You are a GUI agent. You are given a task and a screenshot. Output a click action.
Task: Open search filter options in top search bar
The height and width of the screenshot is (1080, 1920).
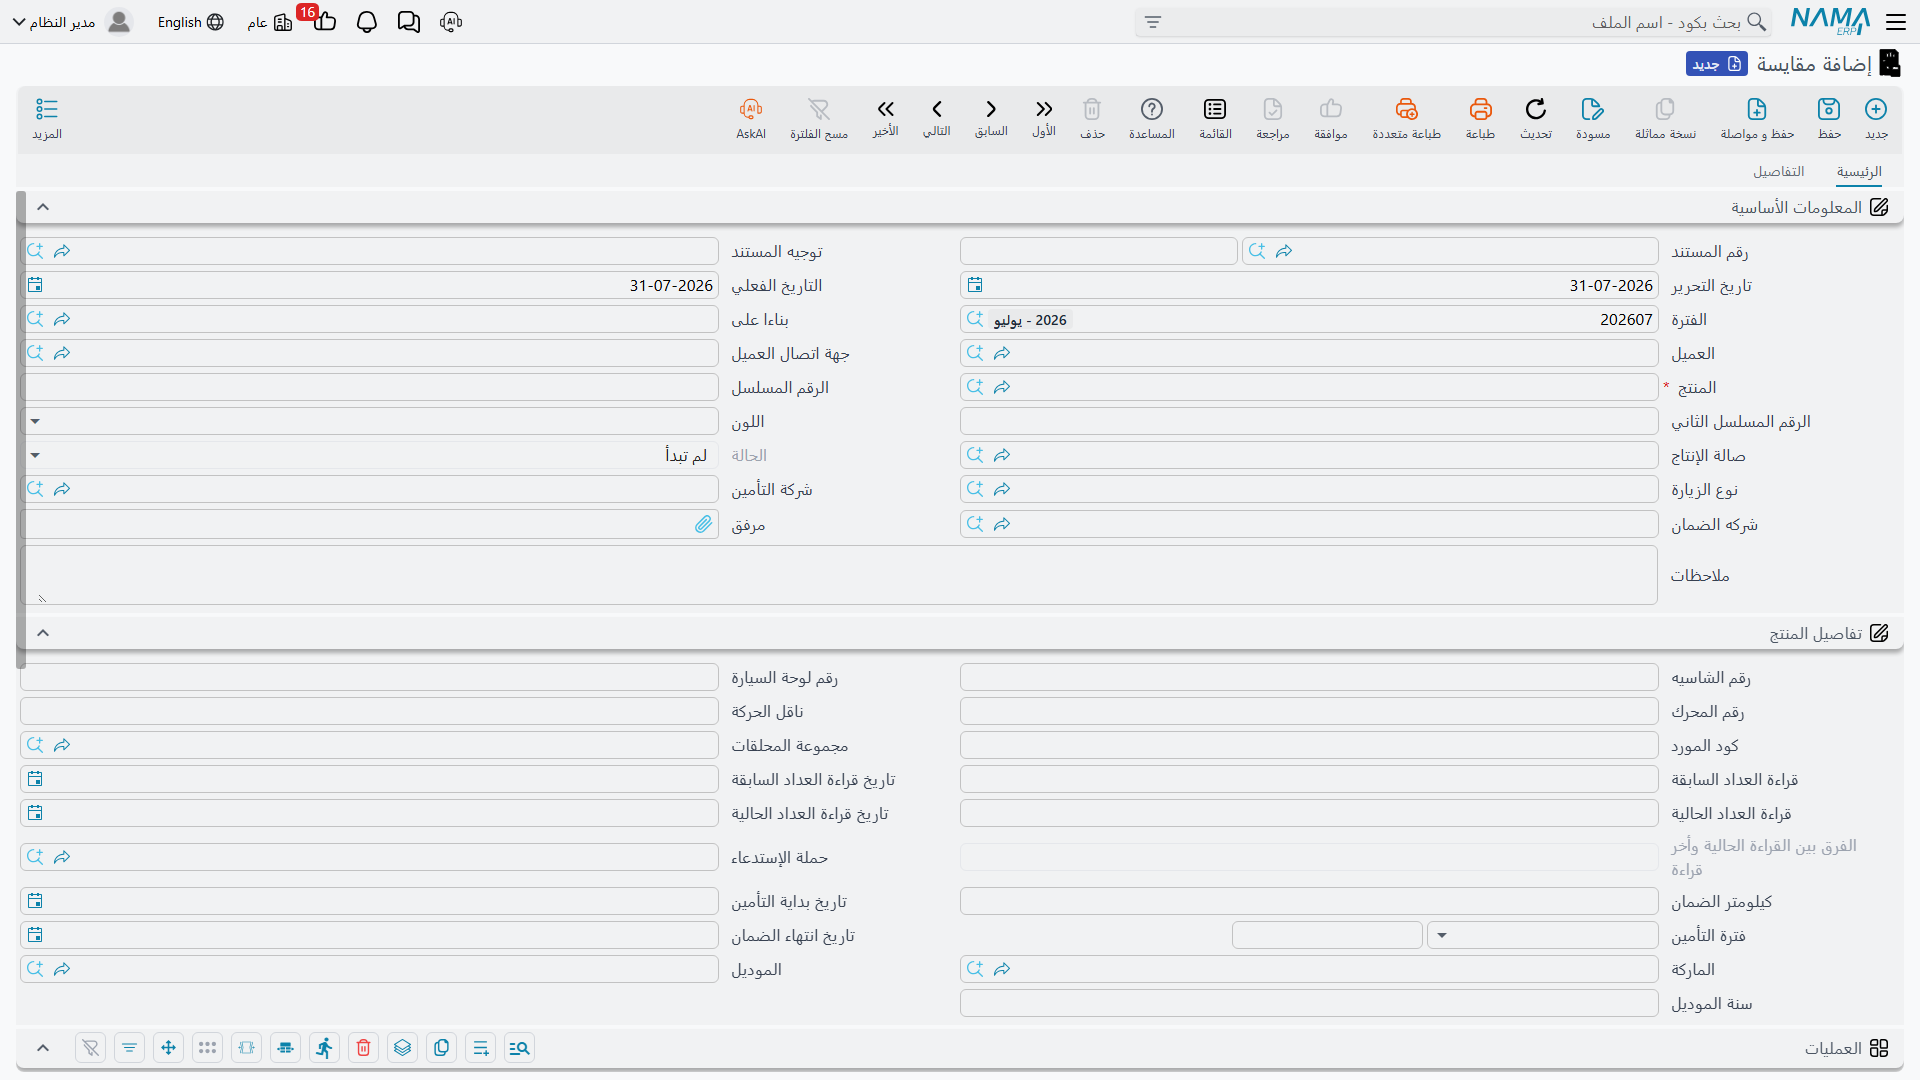(x=1153, y=22)
